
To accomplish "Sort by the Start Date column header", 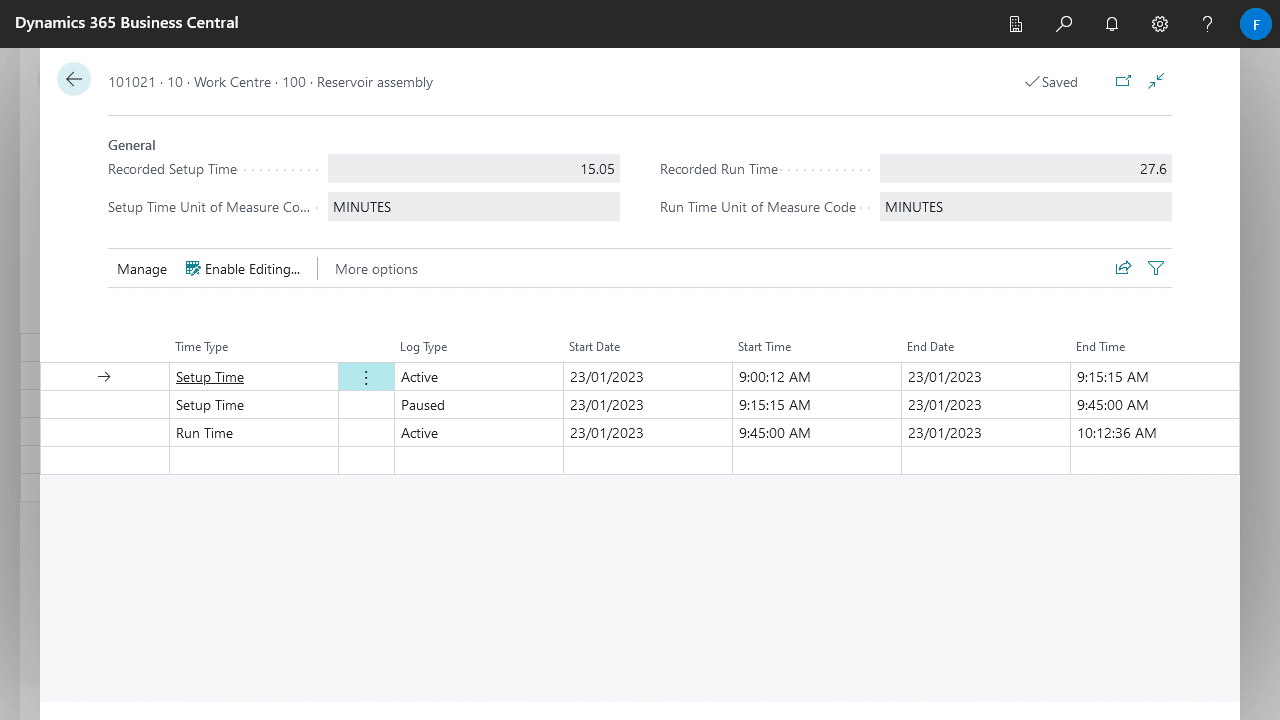I will [595, 347].
